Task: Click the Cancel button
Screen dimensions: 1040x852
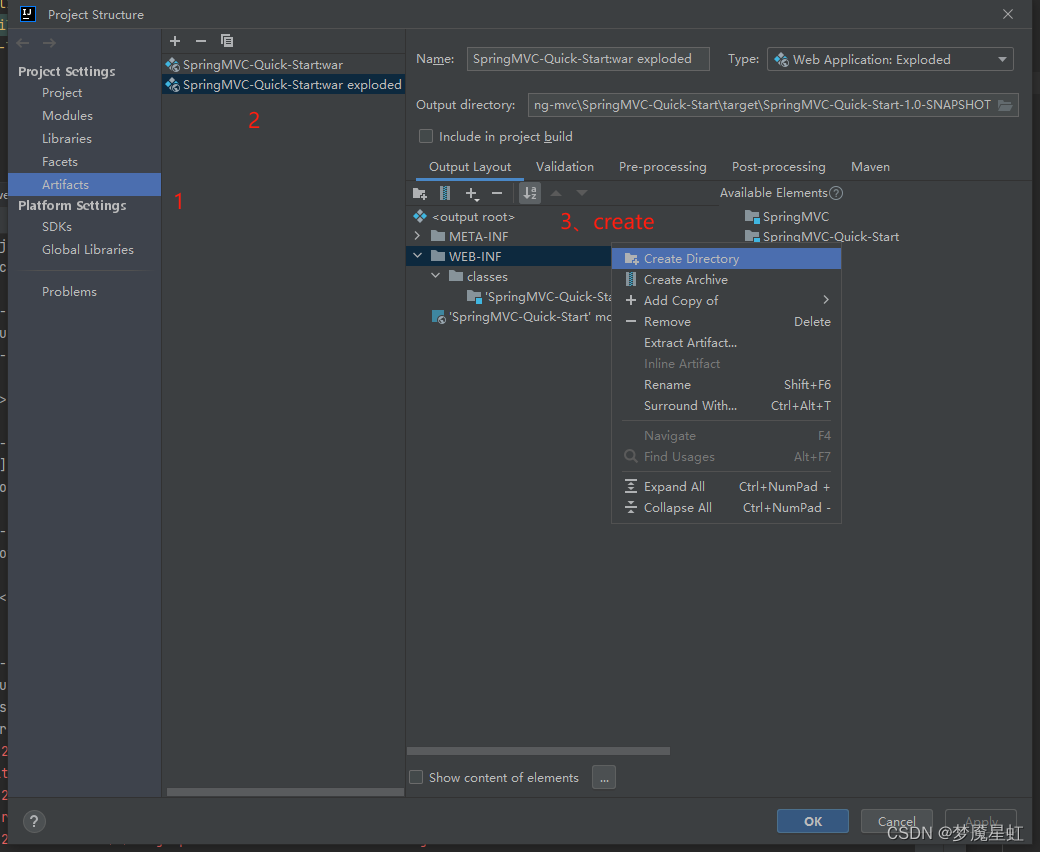Action: pos(897,822)
